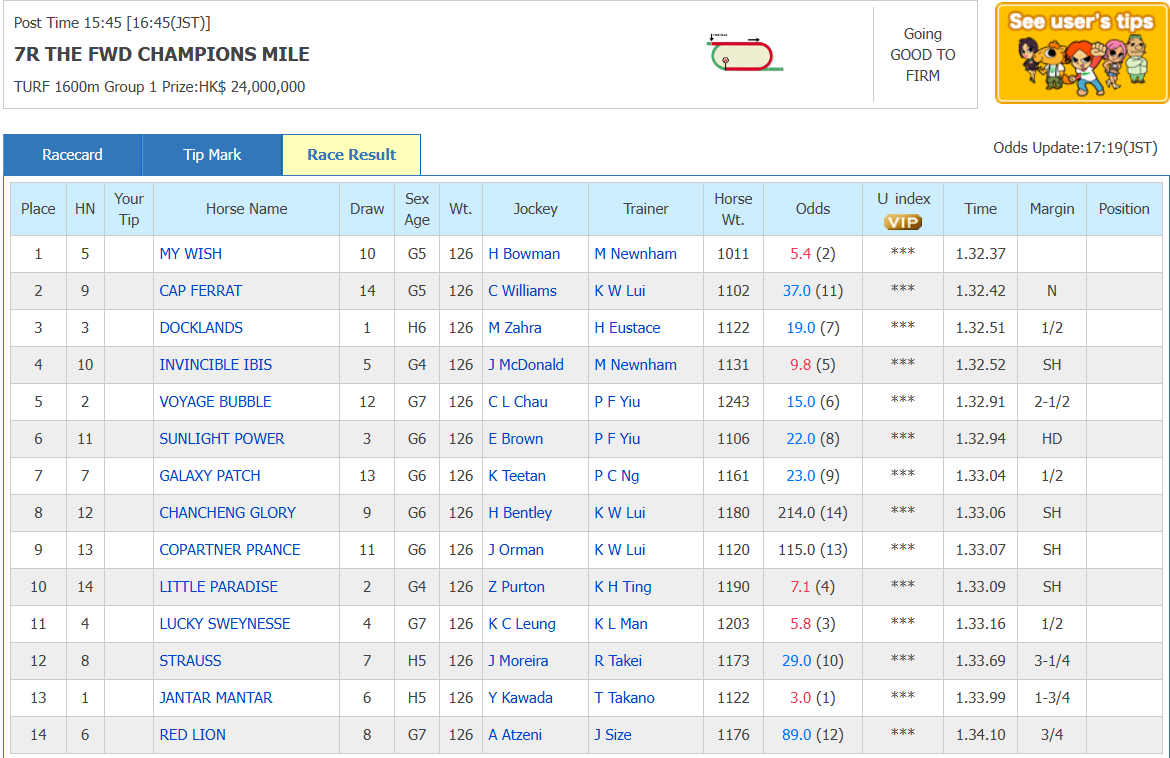View jockey M Zahra profile
Image resolution: width=1170 pixels, height=758 pixels.
[515, 328]
